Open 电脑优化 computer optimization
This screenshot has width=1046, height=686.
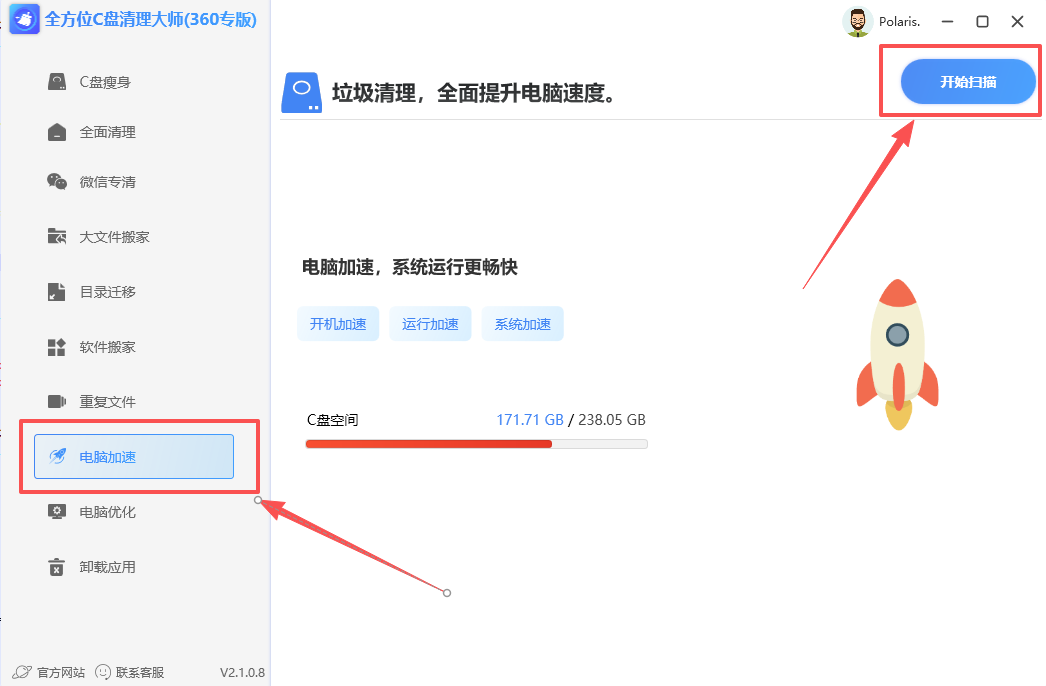(x=57, y=511)
